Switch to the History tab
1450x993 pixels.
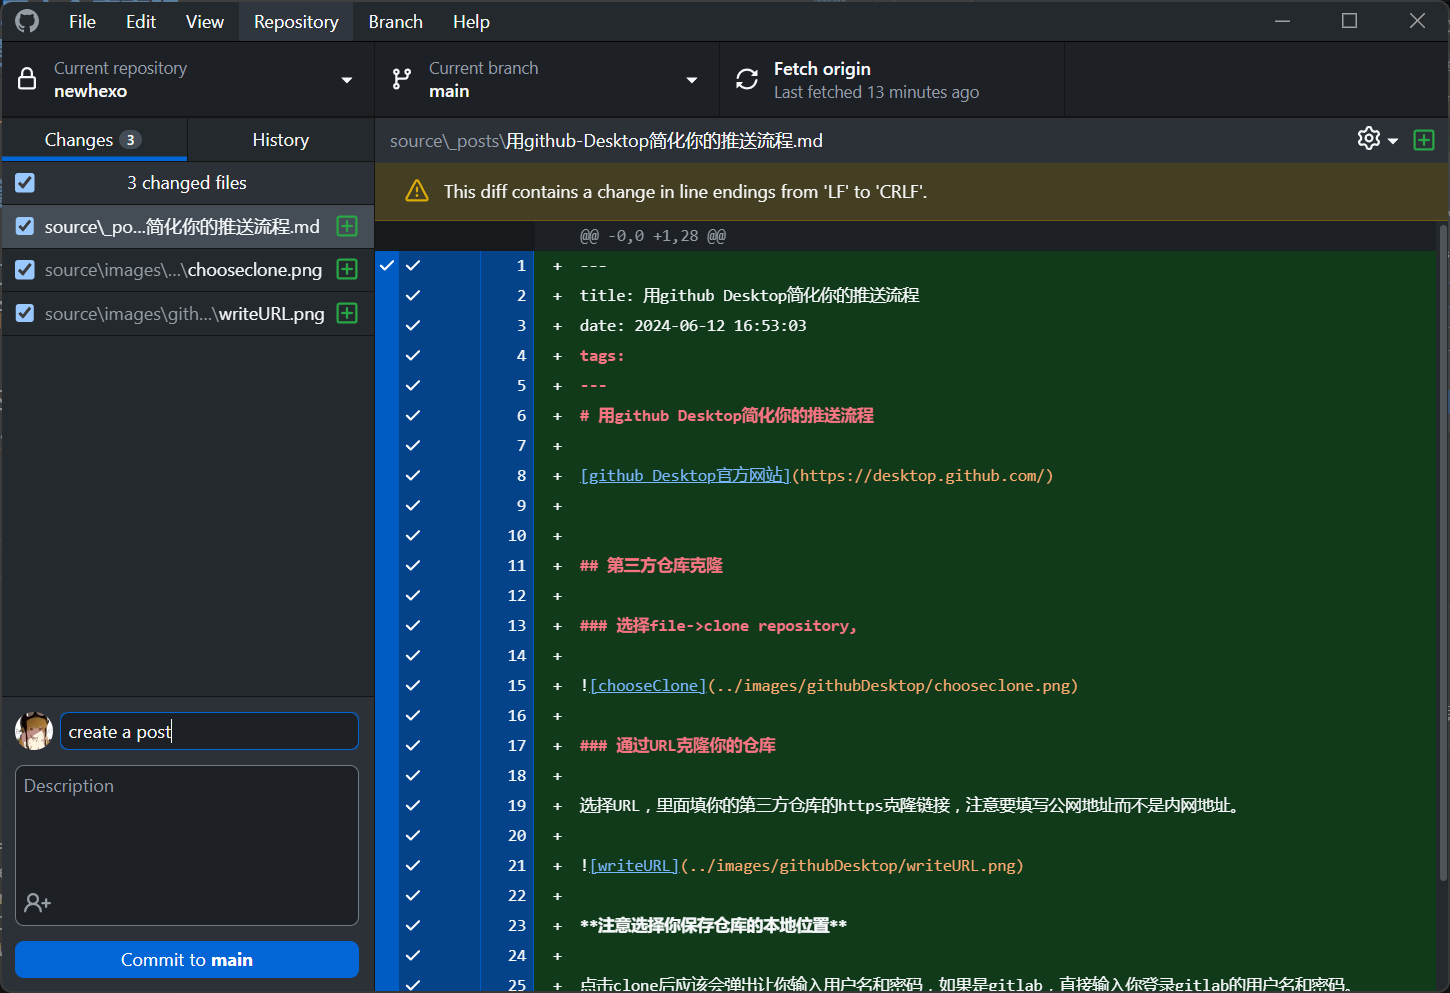[x=281, y=140]
